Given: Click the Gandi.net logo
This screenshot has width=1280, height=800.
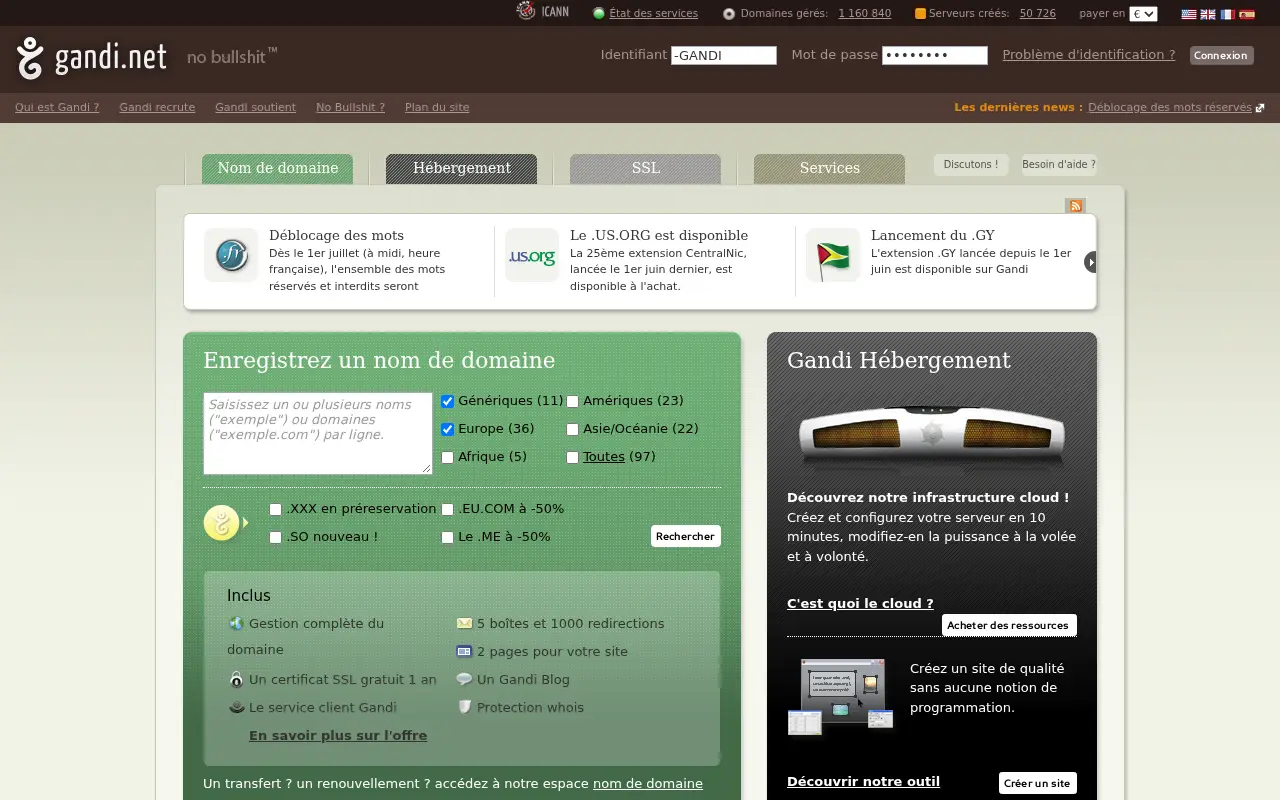Looking at the screenshot, I should click(92, 58).
